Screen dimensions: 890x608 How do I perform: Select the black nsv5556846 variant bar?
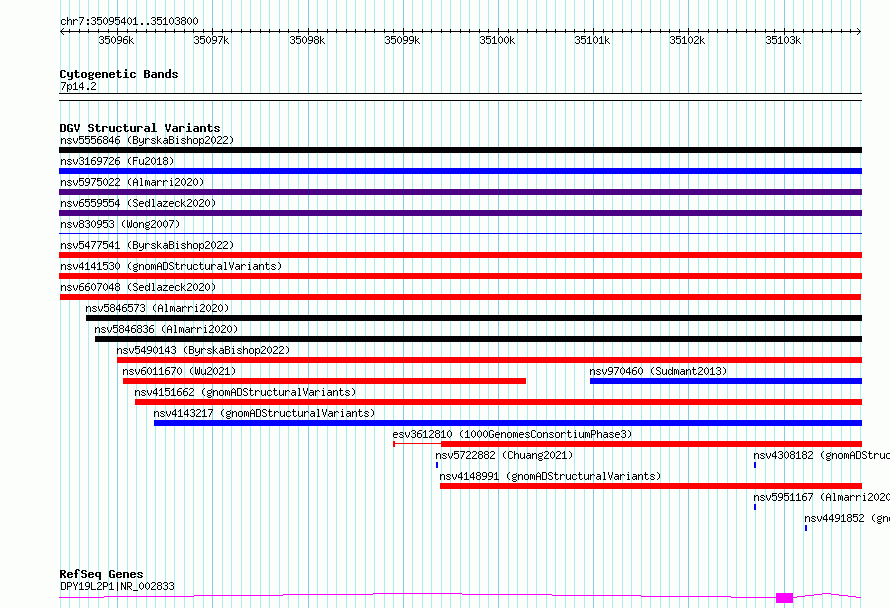(x=460, y=150)
